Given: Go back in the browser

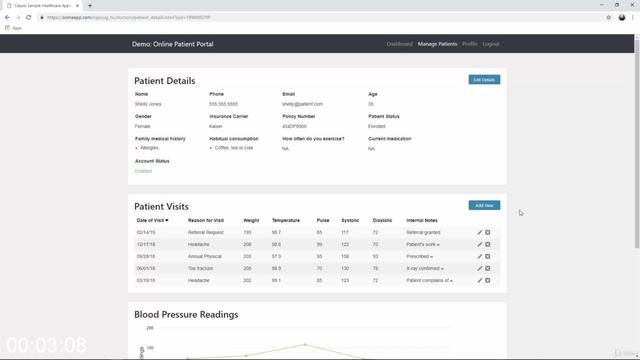Looking at the screenshot, I should click(x=7, y=18).
